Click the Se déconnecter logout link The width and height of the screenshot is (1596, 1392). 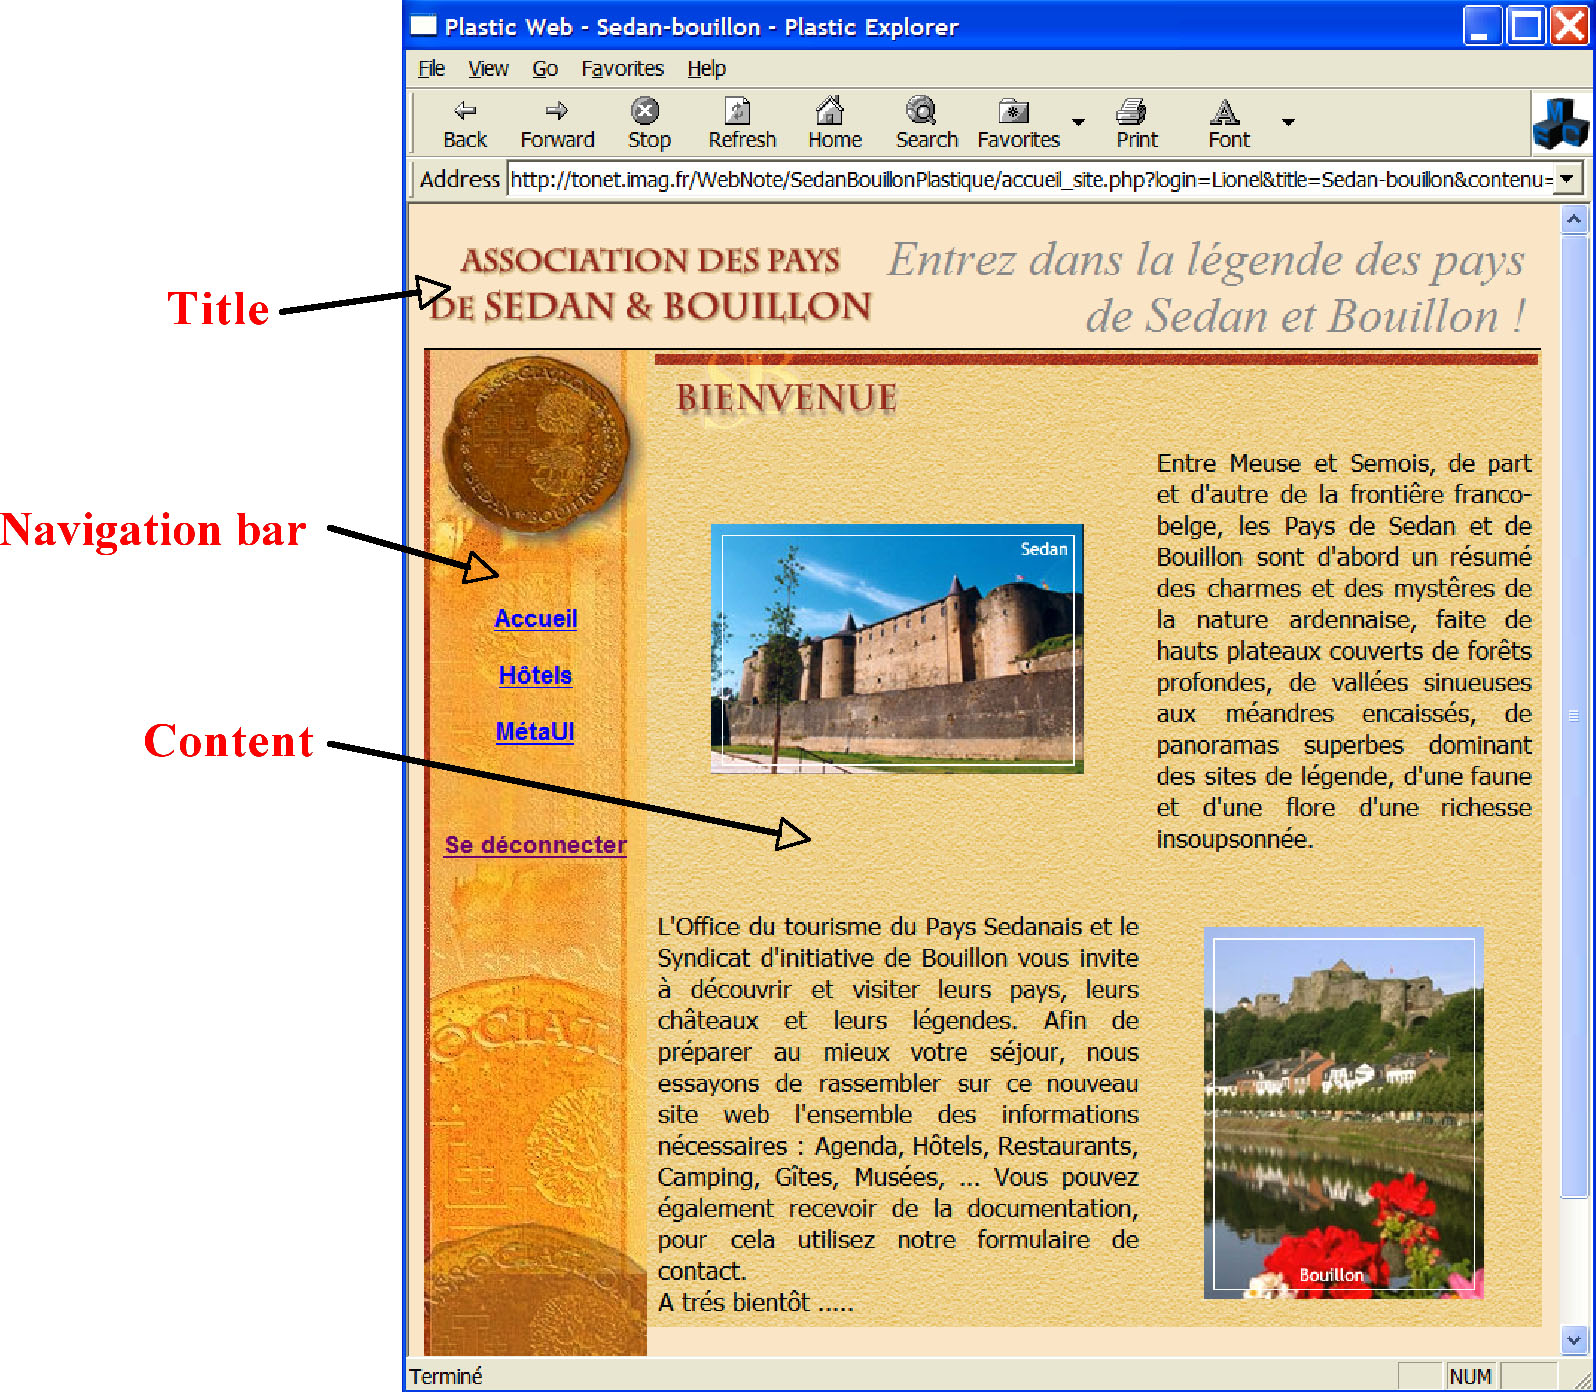click(x=536, y=845)
